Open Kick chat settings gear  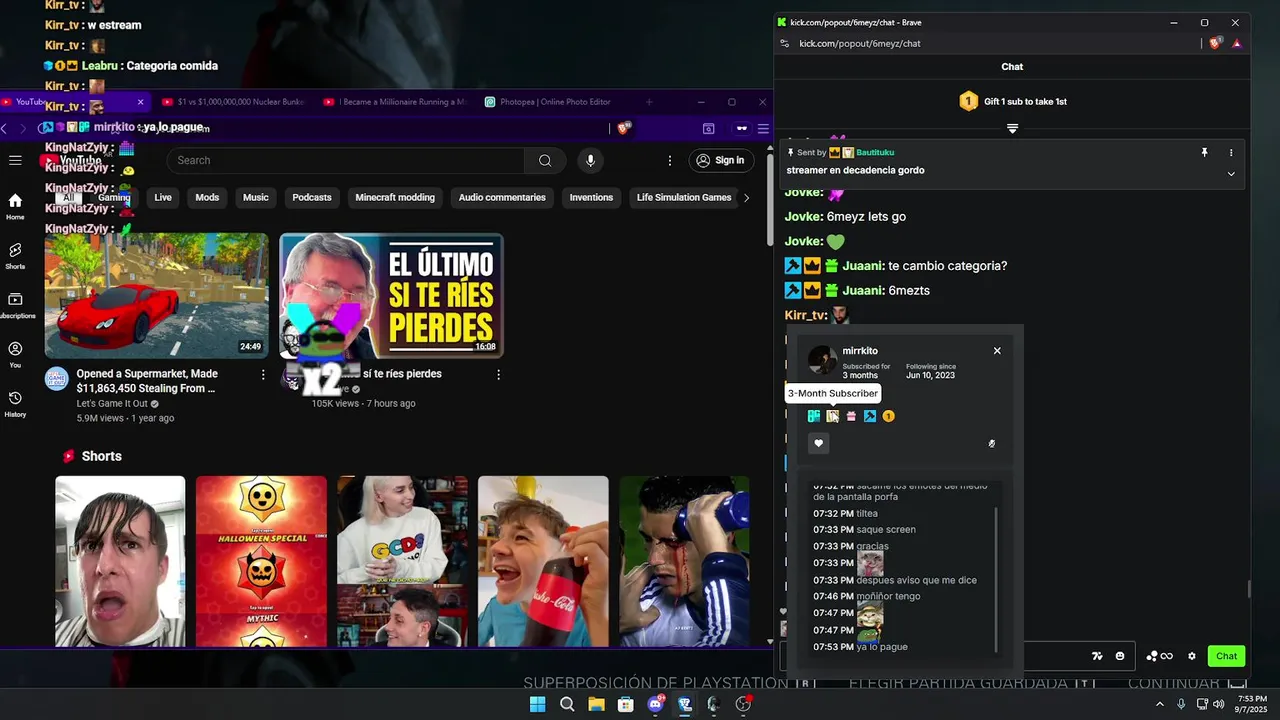pyautogui.click(x=1192, y=656)
